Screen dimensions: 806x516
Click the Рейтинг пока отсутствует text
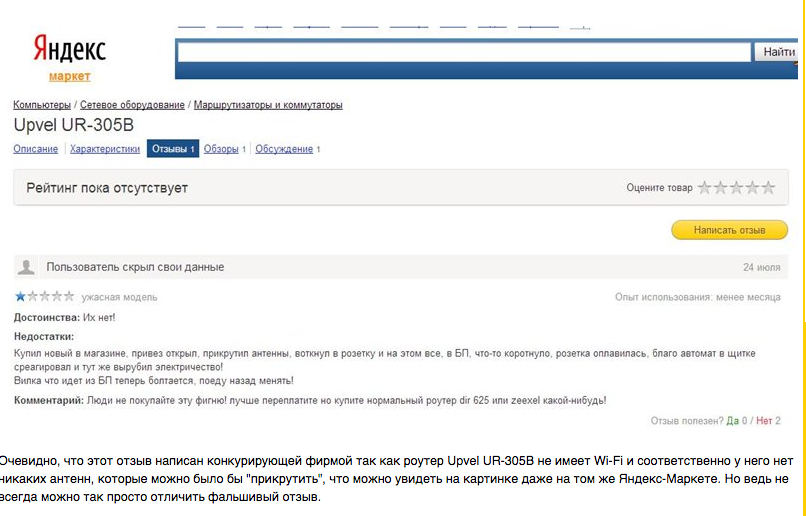107,188
